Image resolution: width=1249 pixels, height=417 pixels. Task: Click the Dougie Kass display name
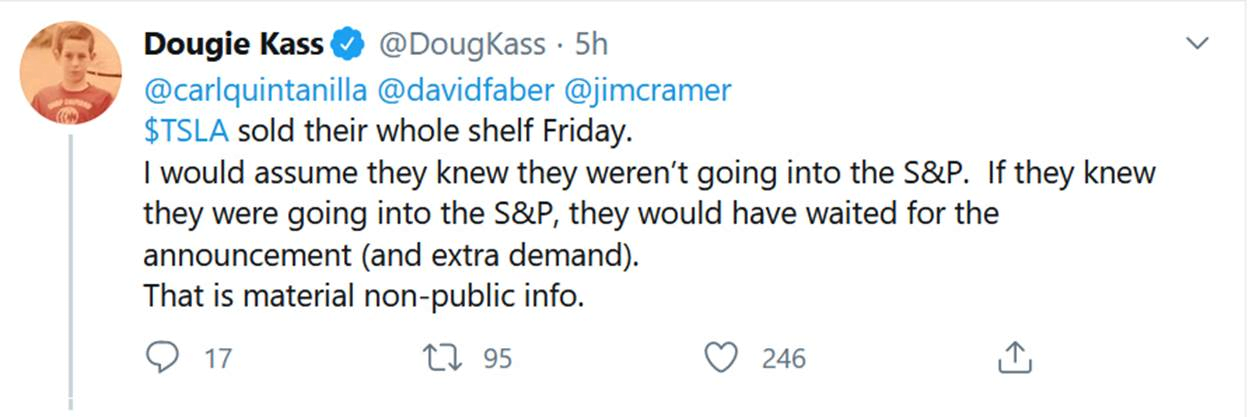point(234,45)
